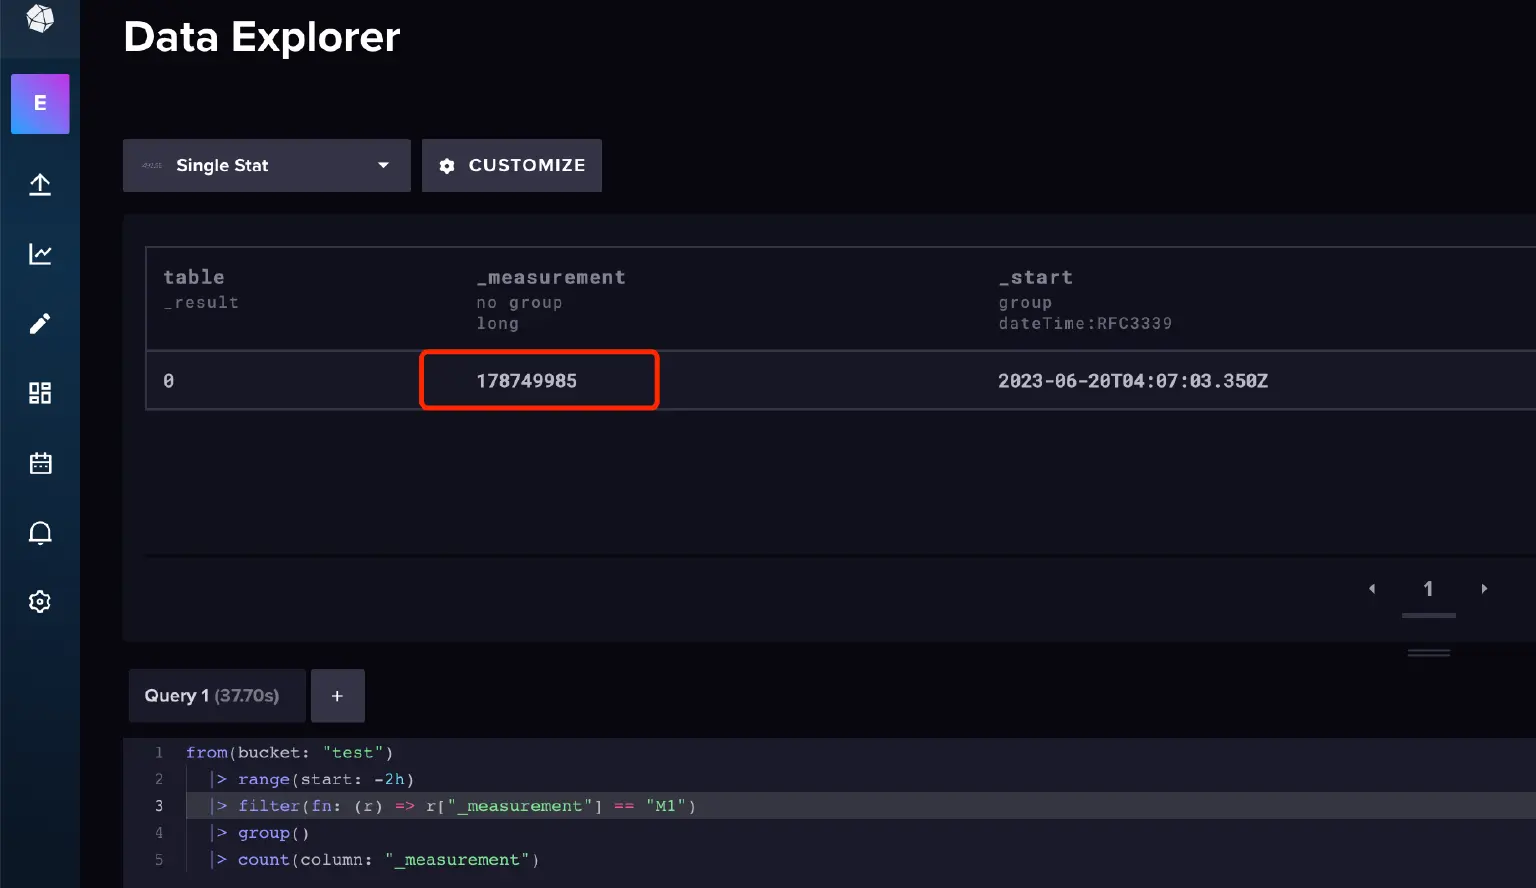Add a new query with plus button

click(x=337, y=696)
